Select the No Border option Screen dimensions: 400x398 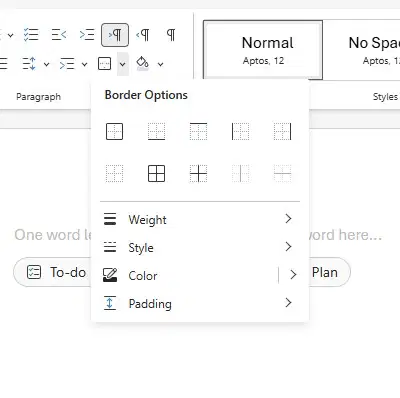[114, 173]
